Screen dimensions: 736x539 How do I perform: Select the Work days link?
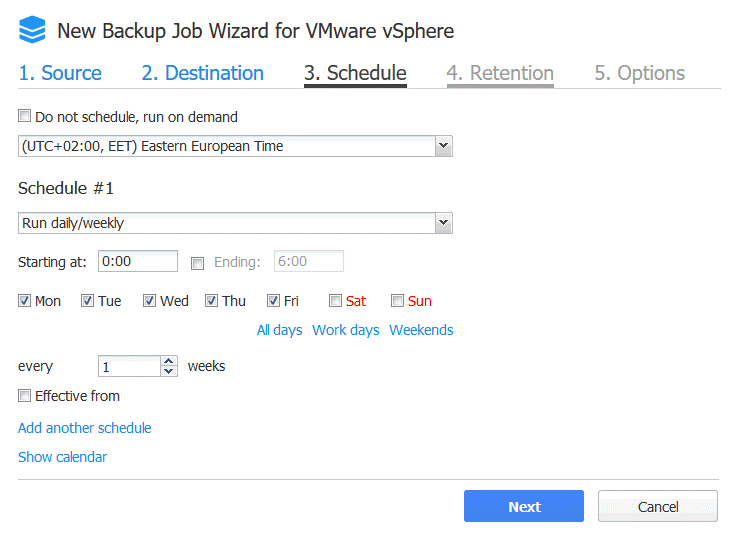click(345, 330)
